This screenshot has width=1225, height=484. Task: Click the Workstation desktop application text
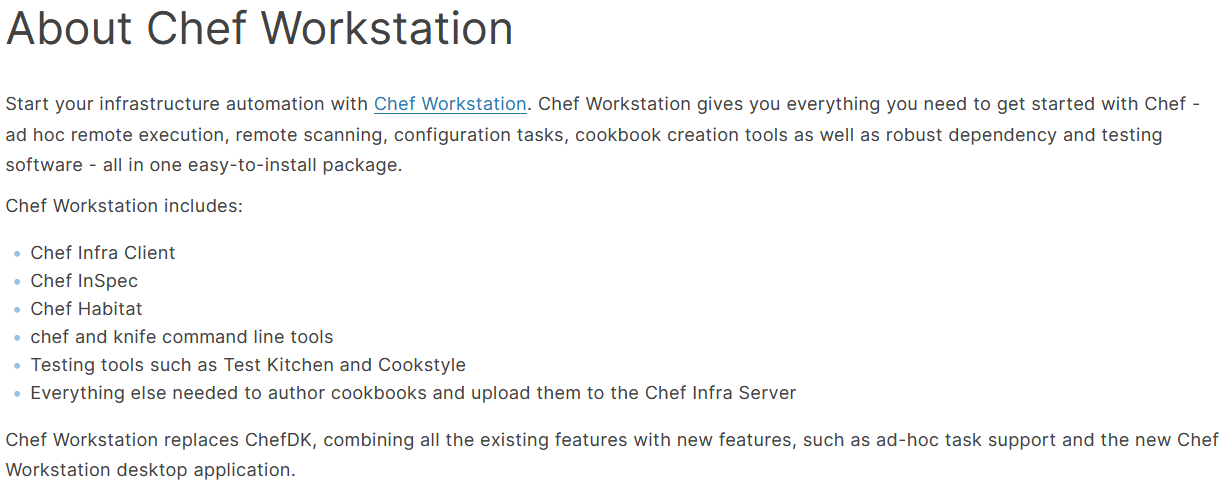(151, 469)
